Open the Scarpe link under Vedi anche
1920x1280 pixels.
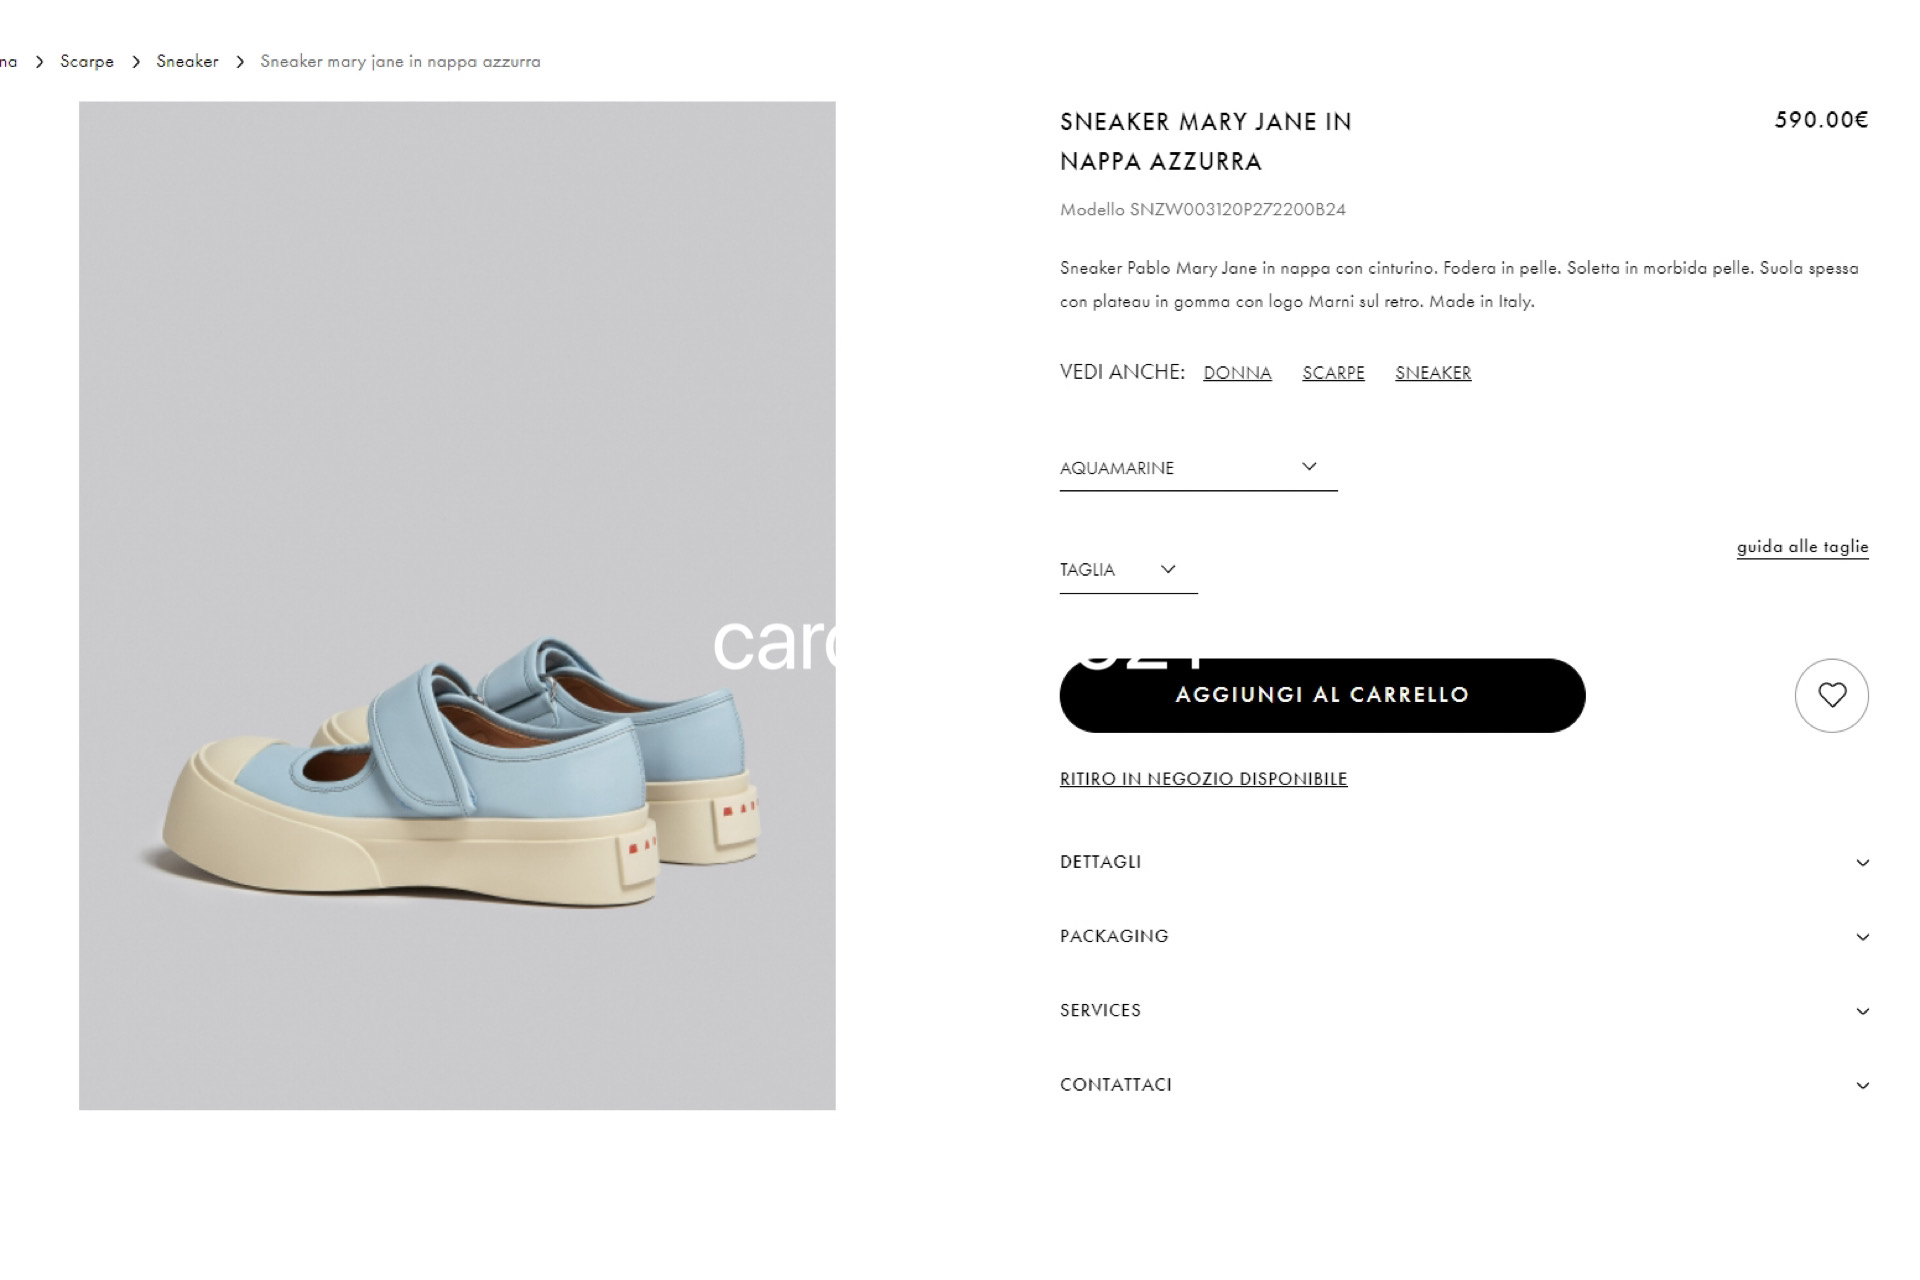coord(1333,373)
